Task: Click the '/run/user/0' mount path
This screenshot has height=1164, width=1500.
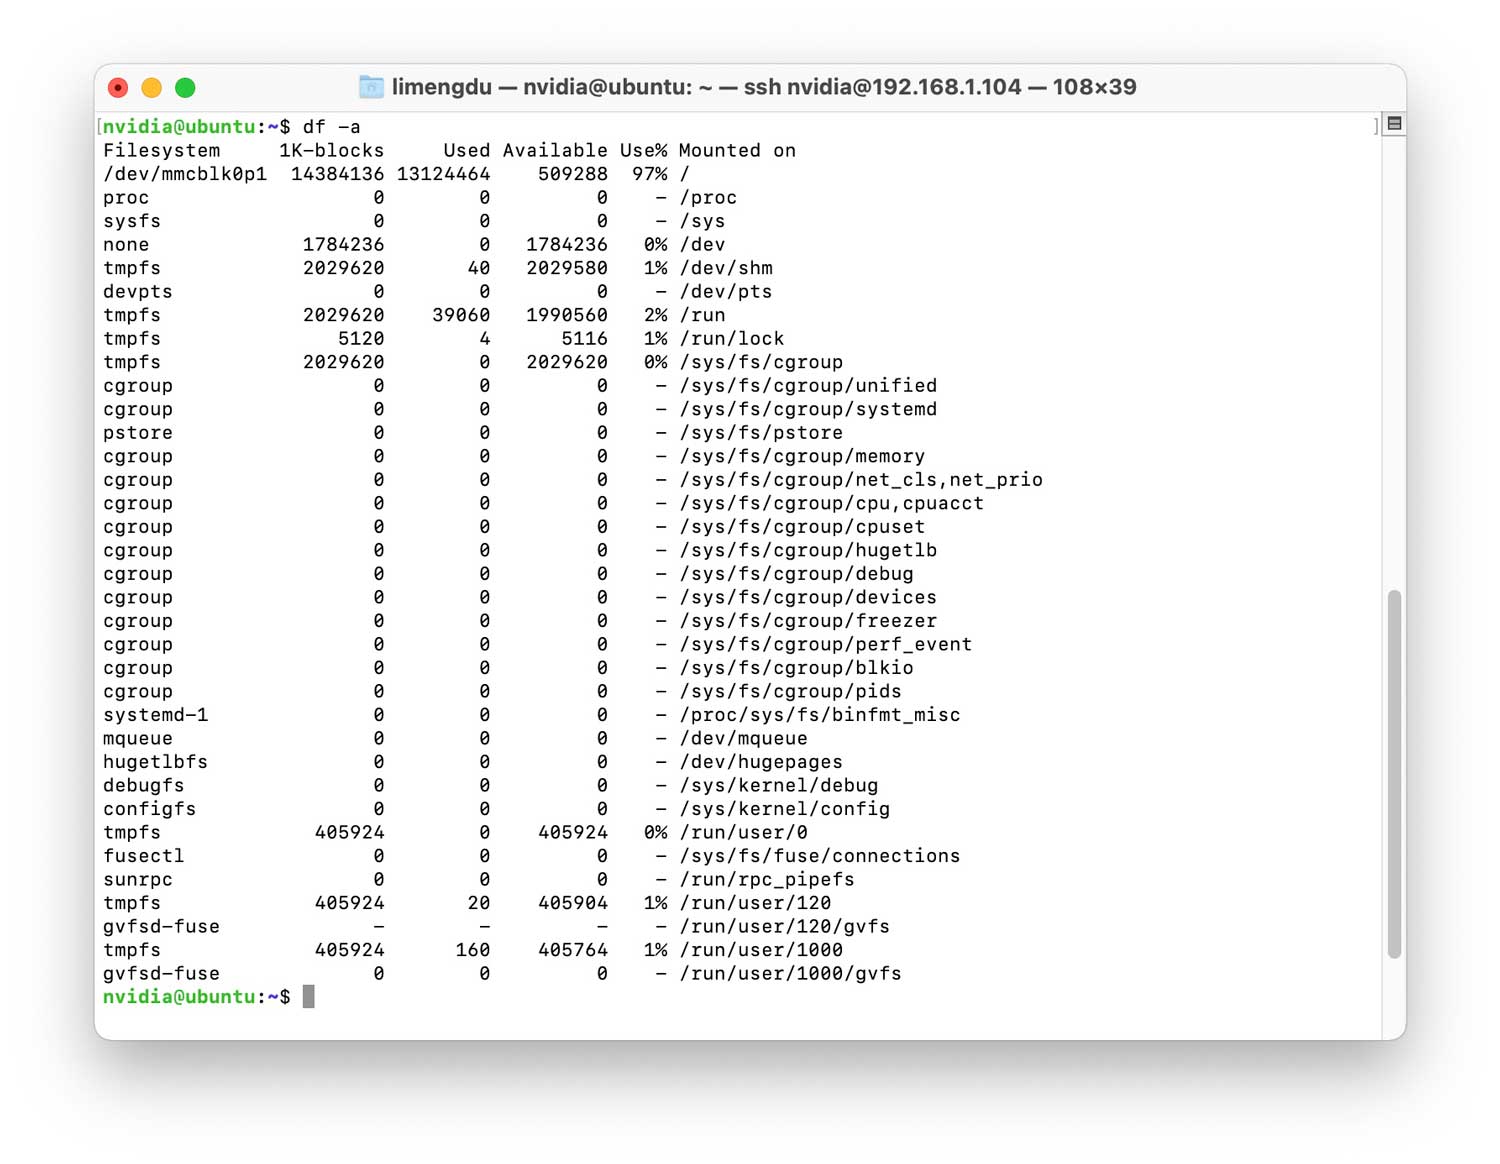Action: coord(743,833)
